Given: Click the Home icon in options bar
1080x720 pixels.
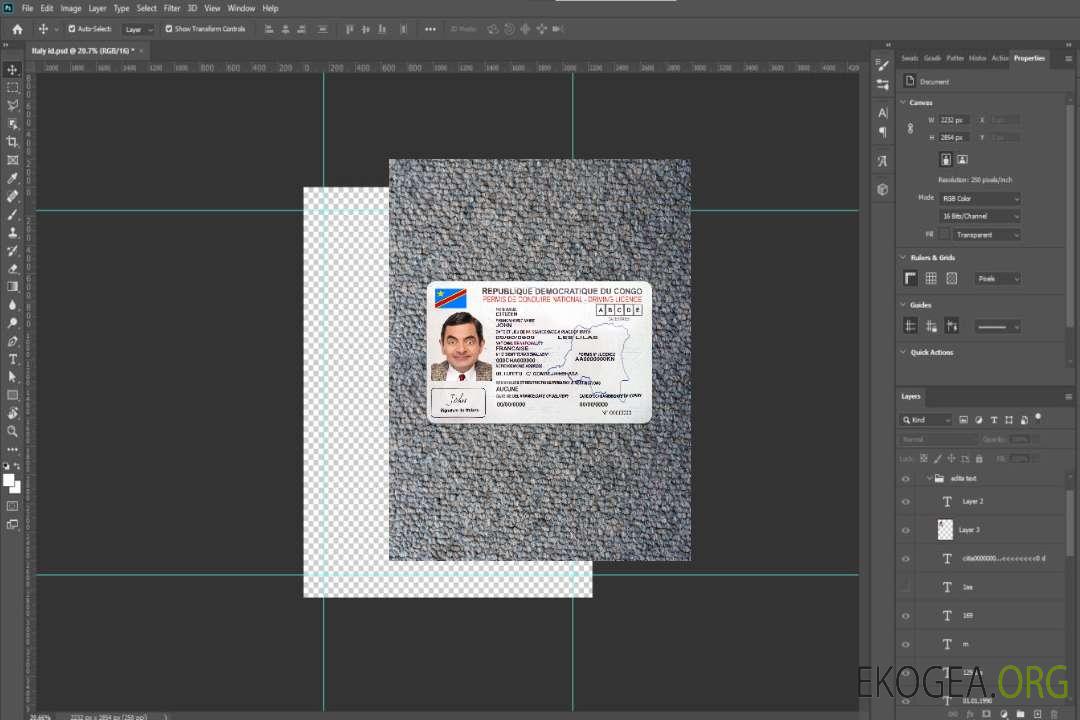Looking at the screenshot, I should (x=17, y=29).
